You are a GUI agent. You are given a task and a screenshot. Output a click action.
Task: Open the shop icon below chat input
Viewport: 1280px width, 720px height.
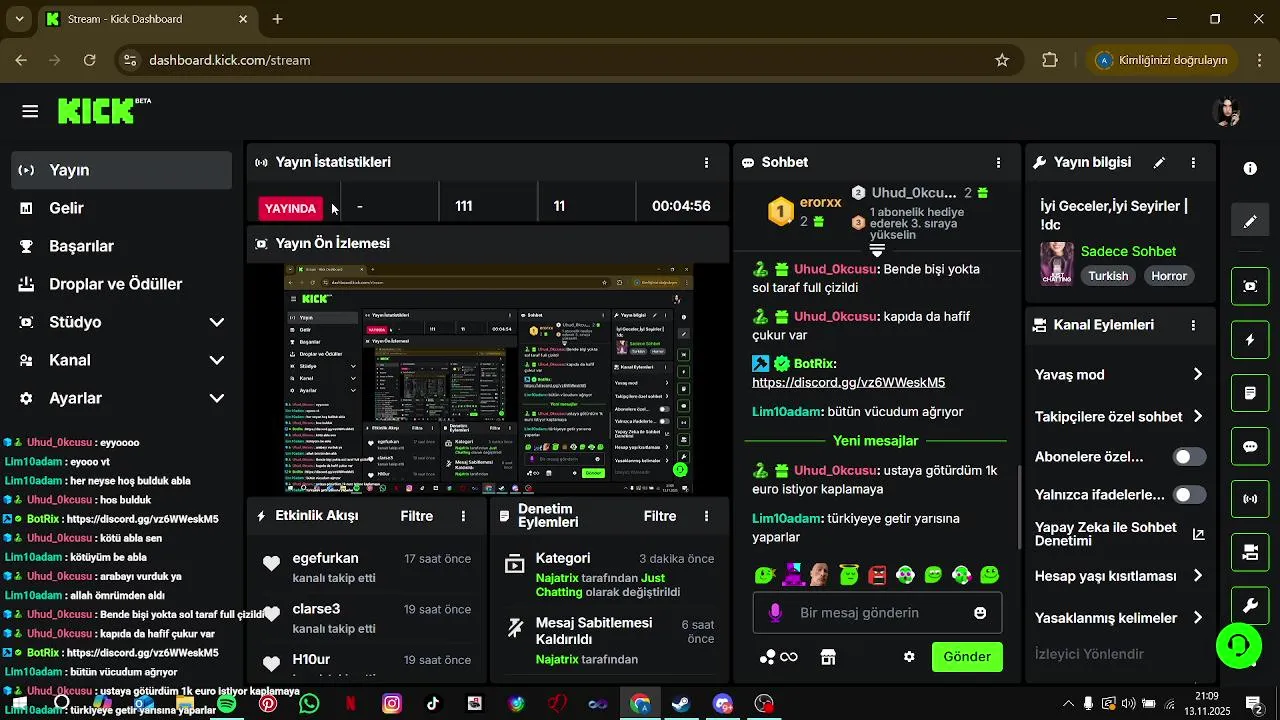click(x=827, y=657)
